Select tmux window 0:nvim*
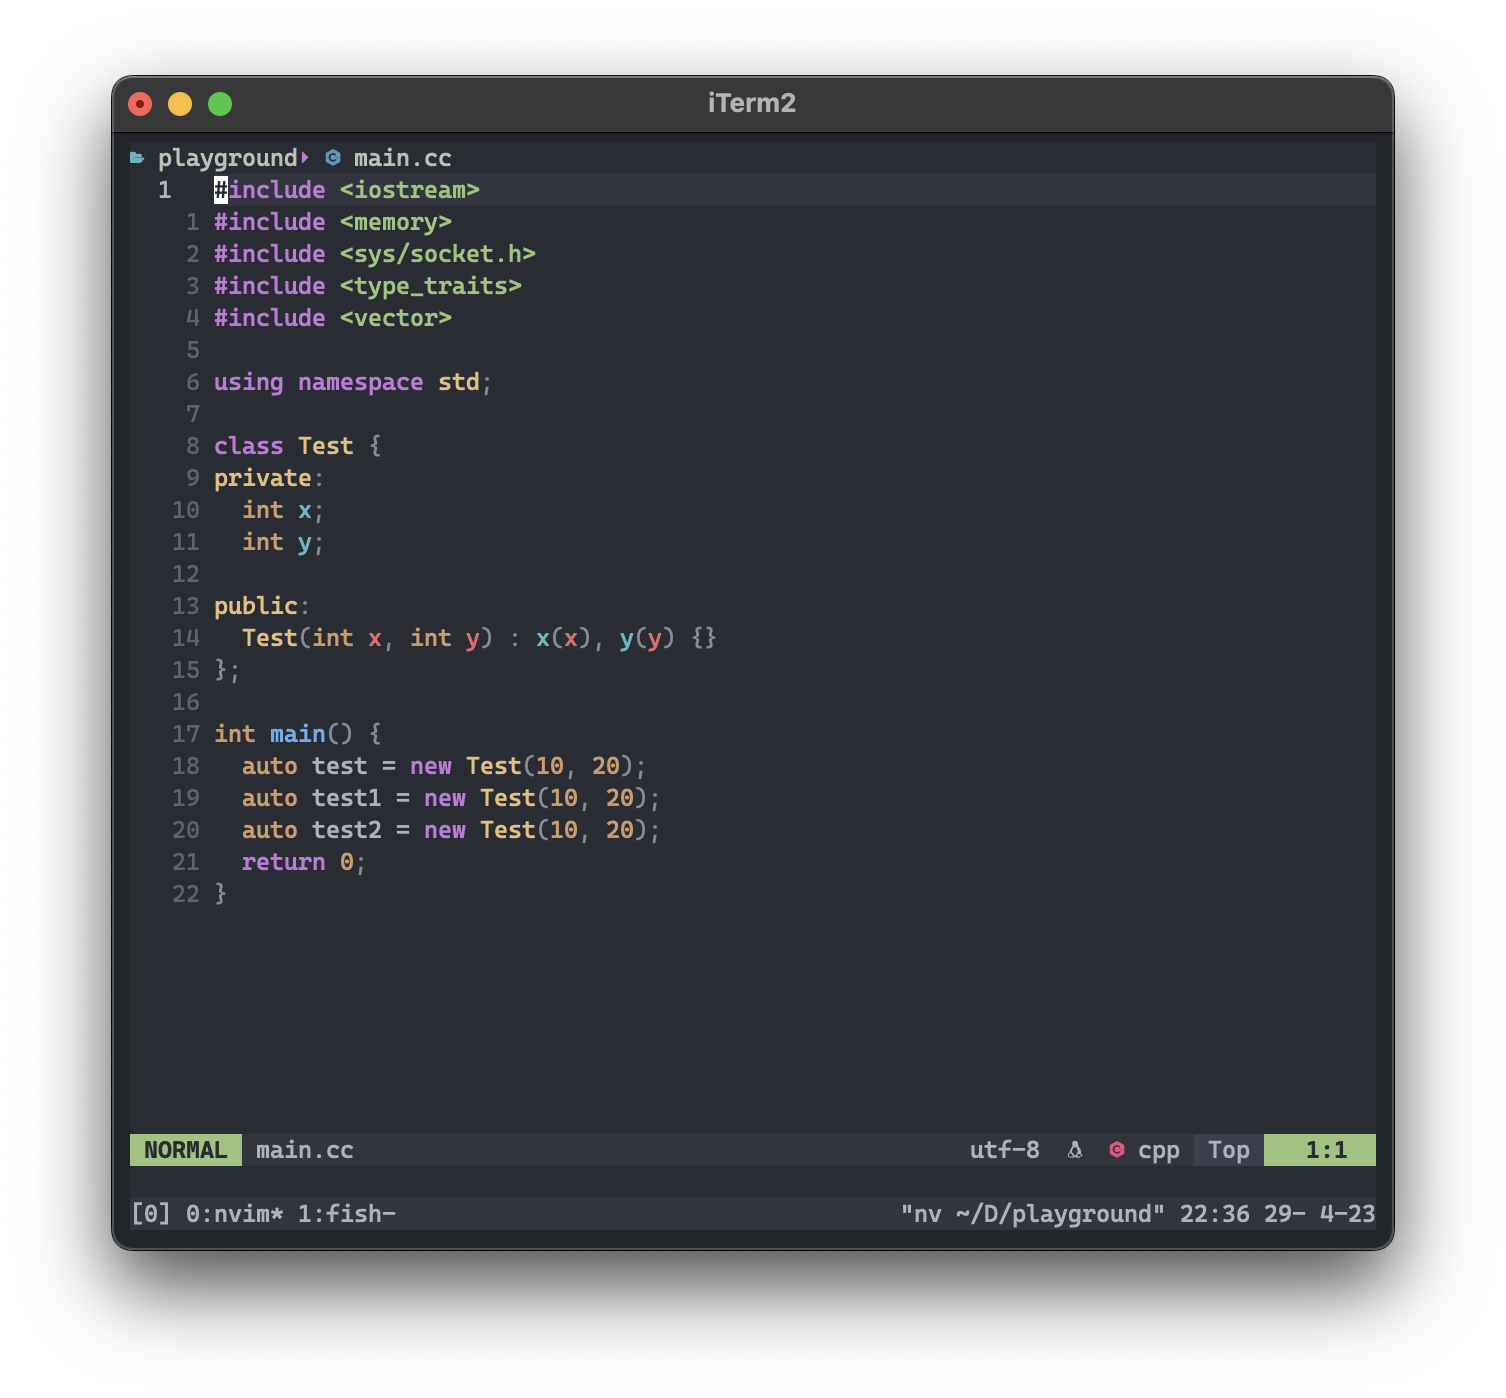This screenshot has height=1398, width=1506. [x=235, y=1214]
